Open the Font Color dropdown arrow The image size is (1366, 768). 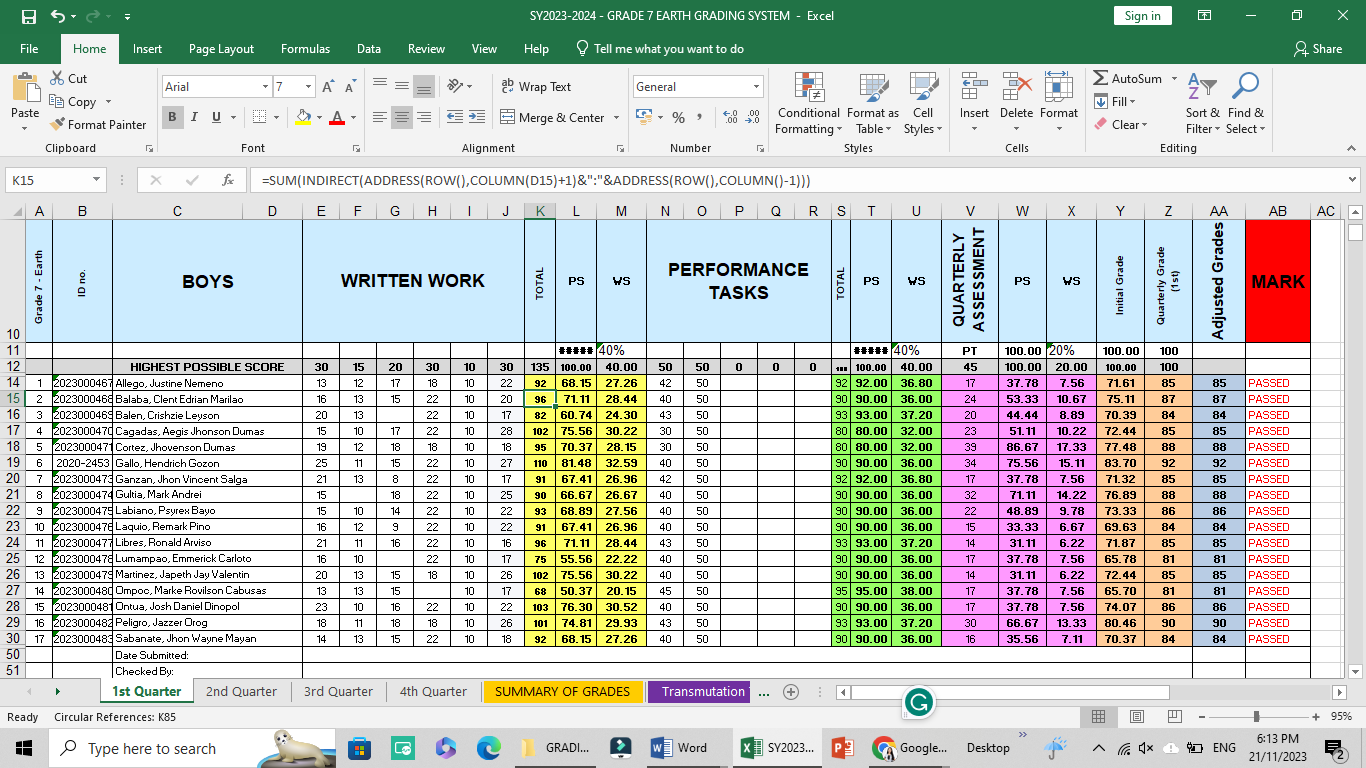(353, 118)
